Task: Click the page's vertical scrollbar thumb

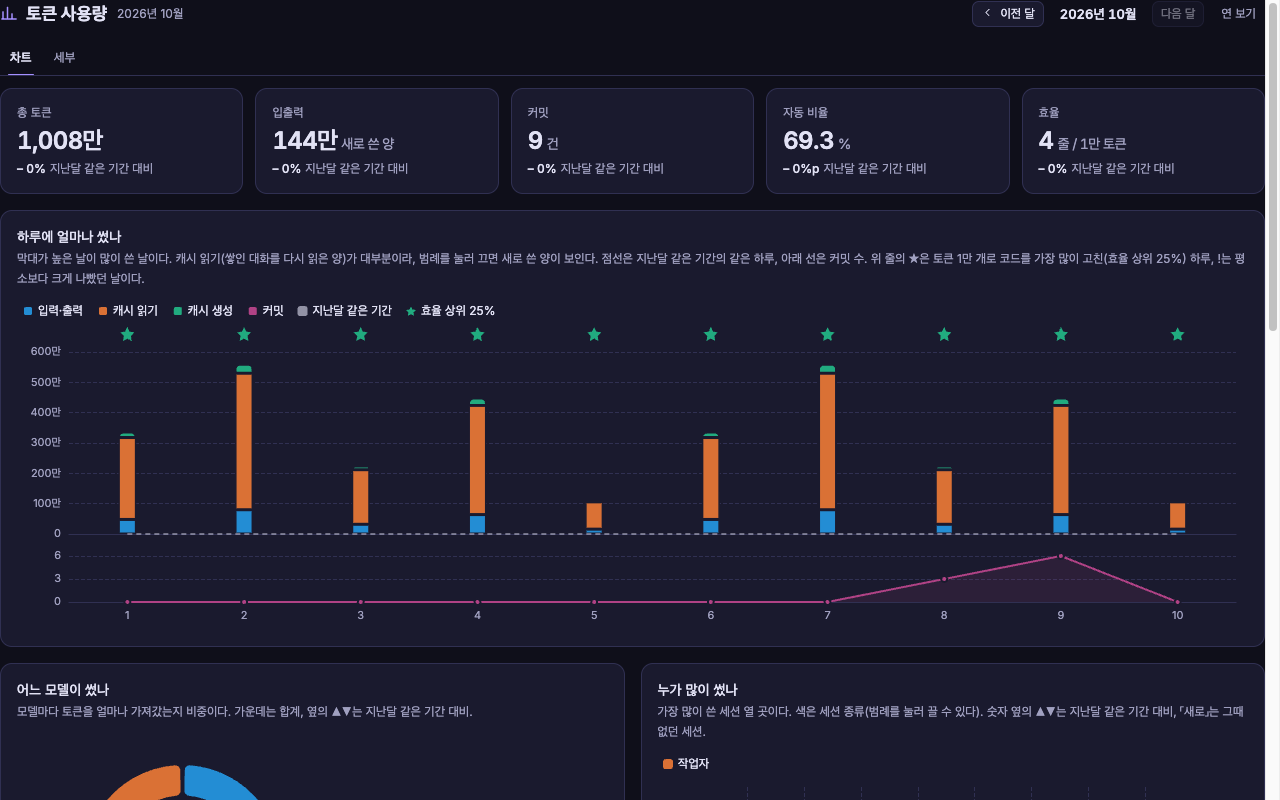Action: [1273, 165]
